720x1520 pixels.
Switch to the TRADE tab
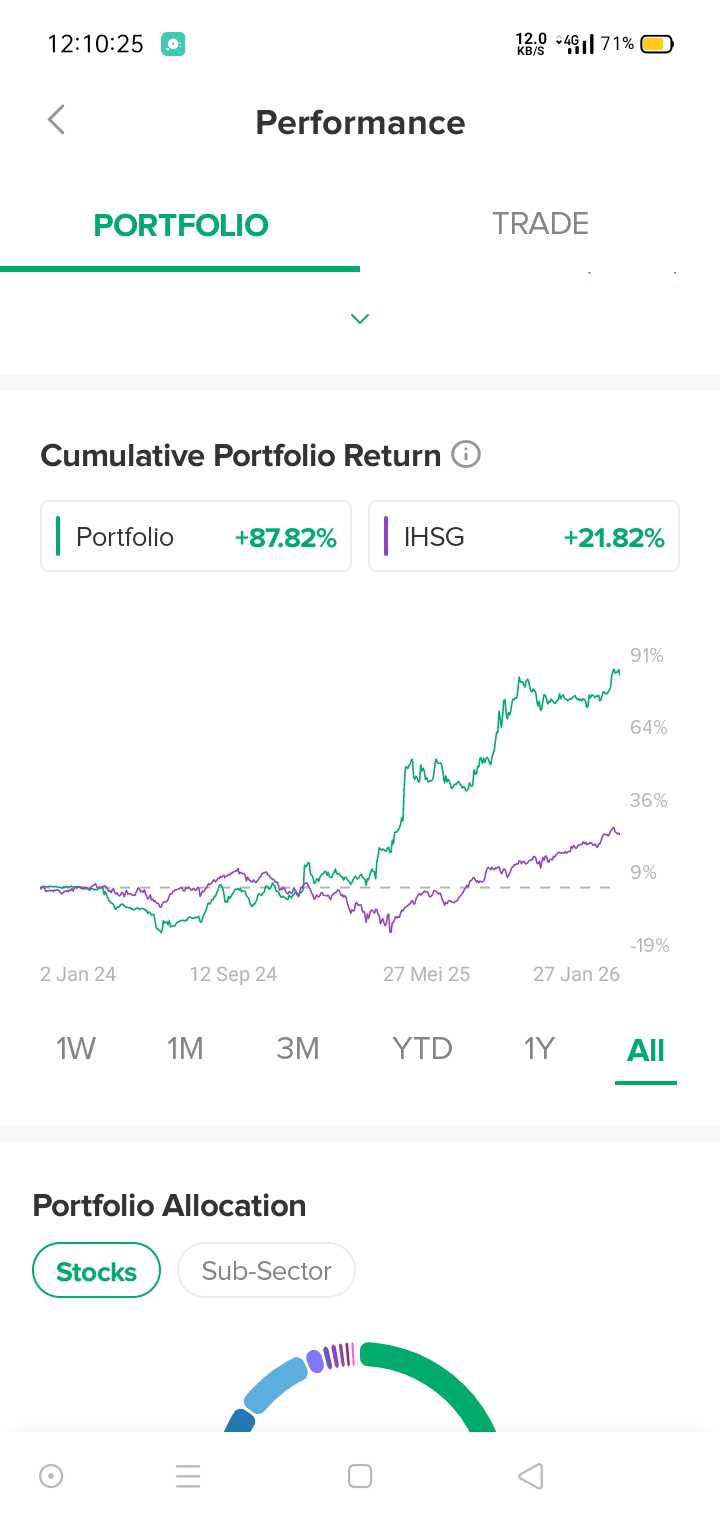[540, 224]
